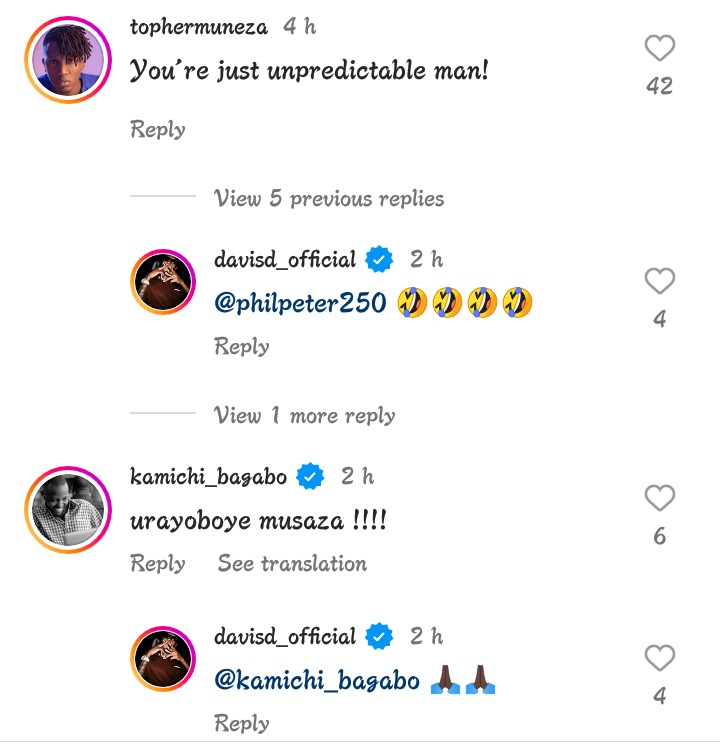Open davisd_official's avatar beside the kamichi_bagabo reply
720x745 pixels.
click(x=165, y=661)
